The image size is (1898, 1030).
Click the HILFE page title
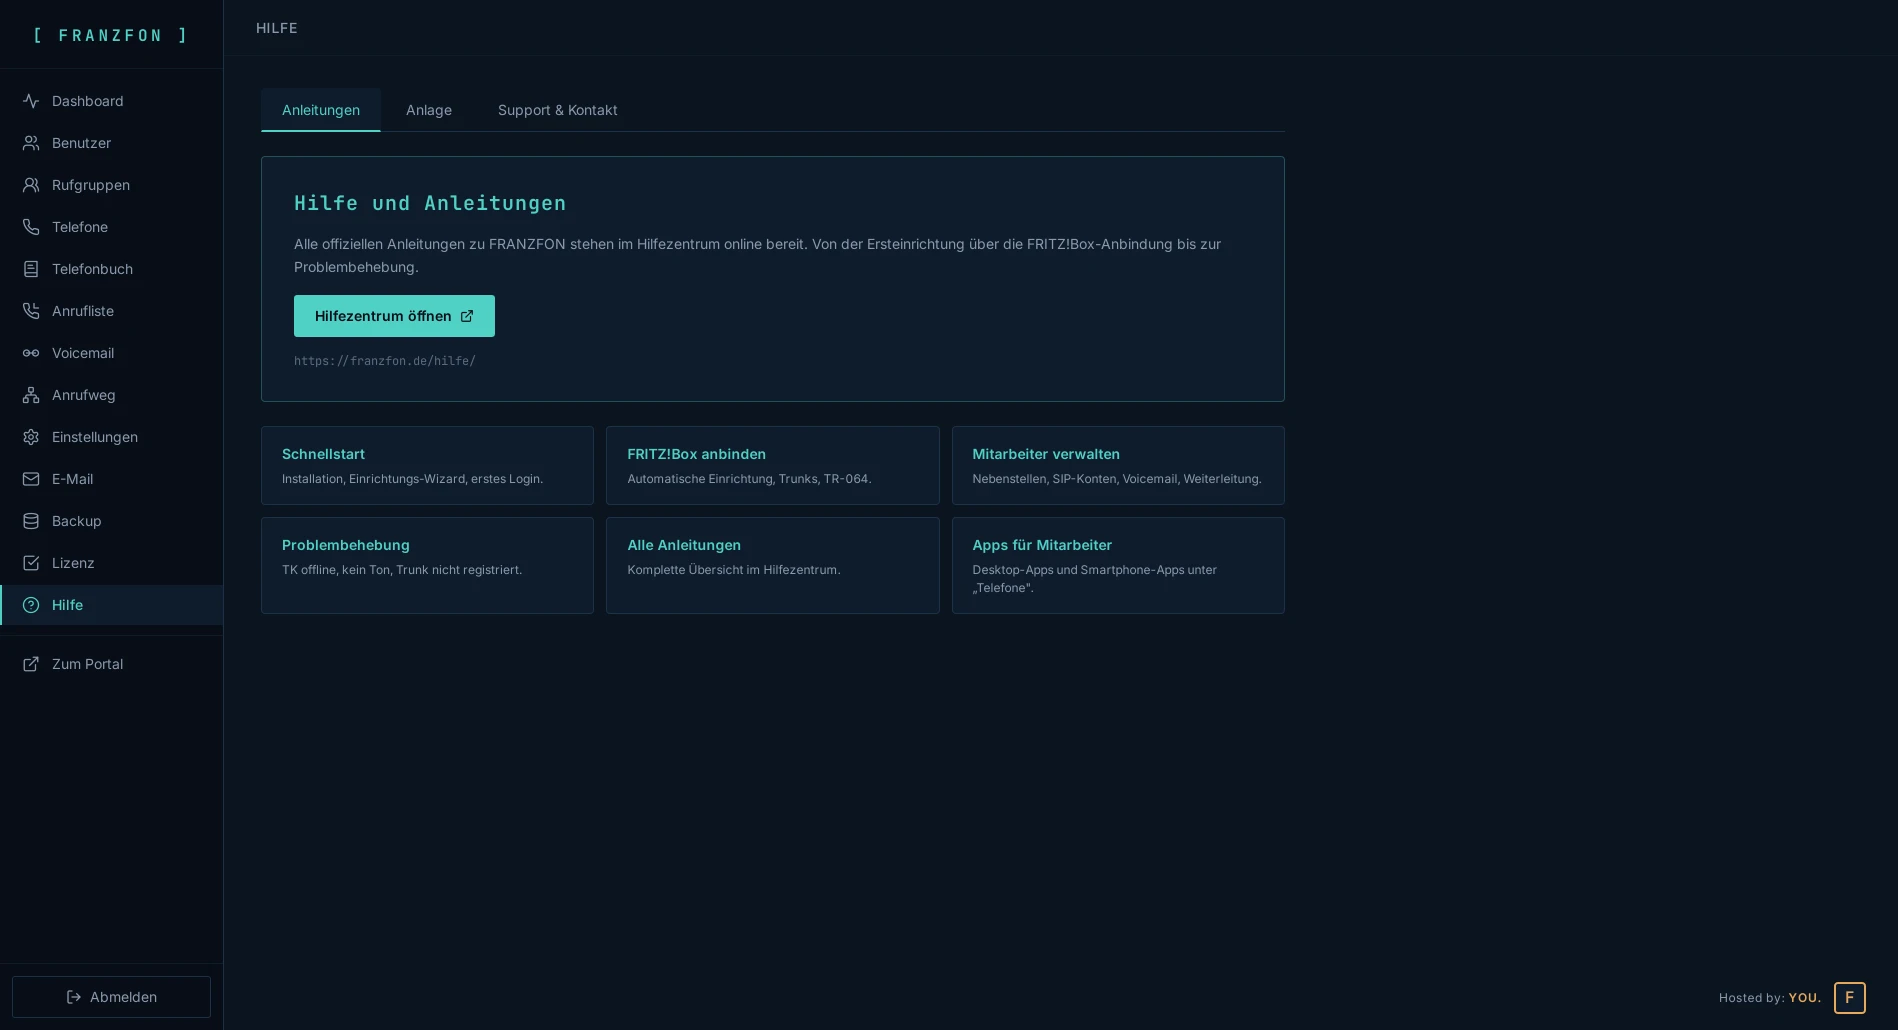(x=277, y=28)
